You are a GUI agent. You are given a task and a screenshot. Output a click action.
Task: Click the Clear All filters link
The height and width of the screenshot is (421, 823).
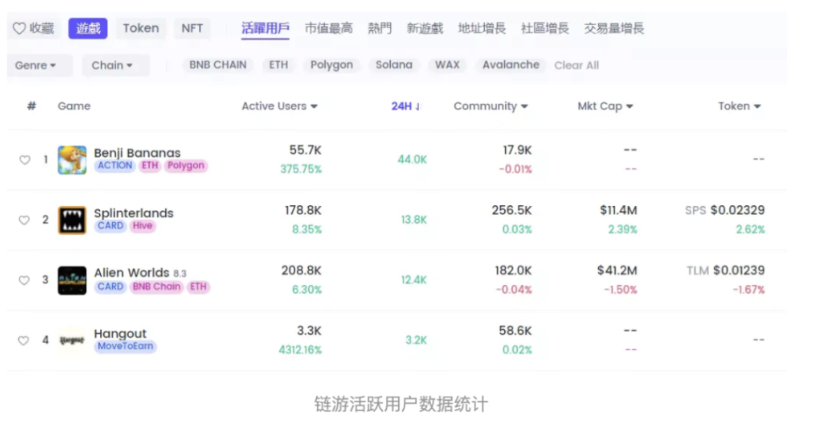576,66
